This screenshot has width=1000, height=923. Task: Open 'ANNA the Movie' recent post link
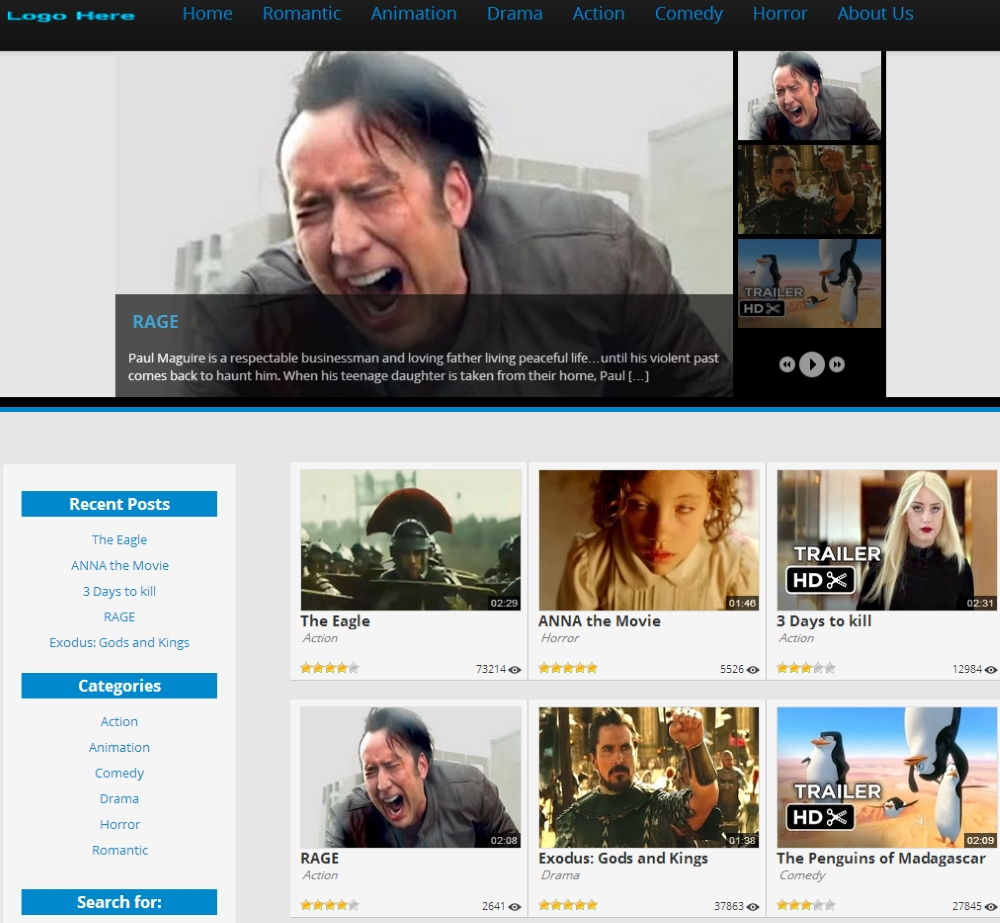tap(120, 565)
